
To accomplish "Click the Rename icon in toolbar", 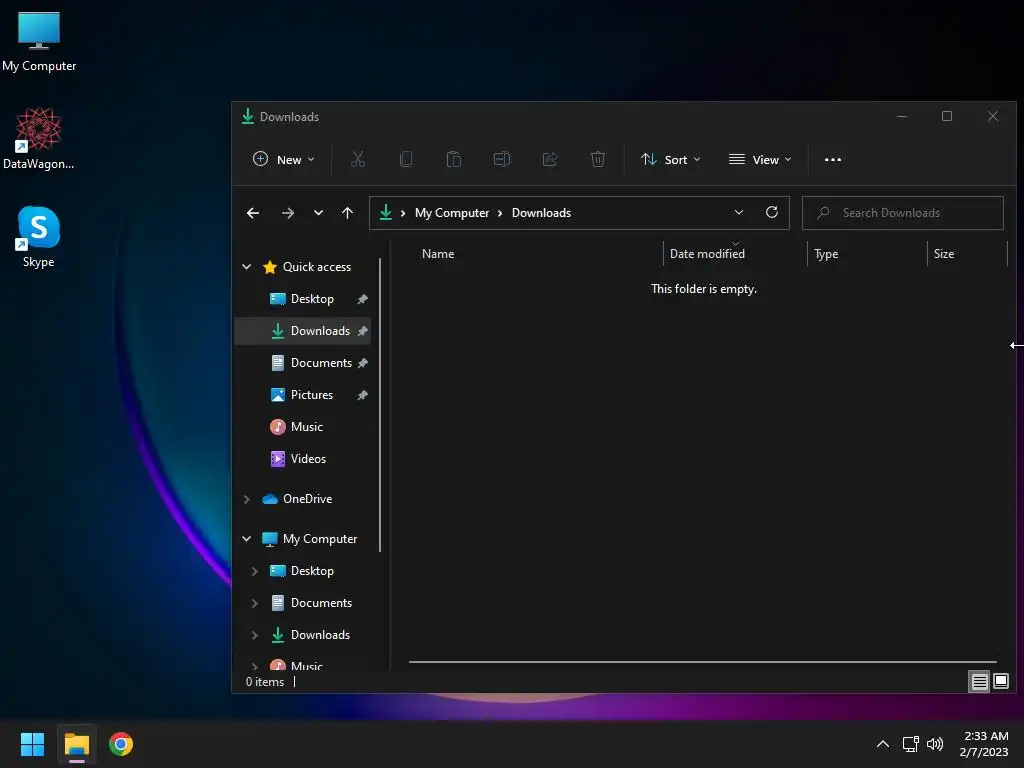I will click(502, 159).
